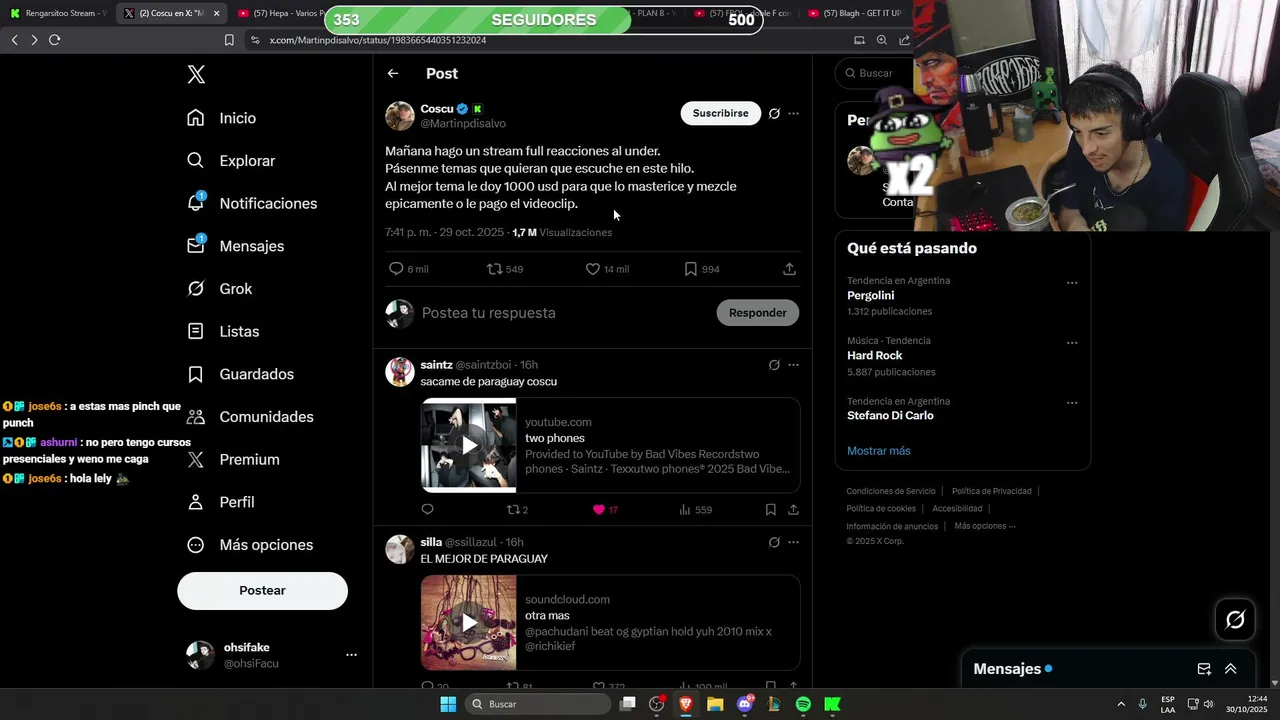
Task: Click Grok icon on saintz reply
Action: point(774,365)
